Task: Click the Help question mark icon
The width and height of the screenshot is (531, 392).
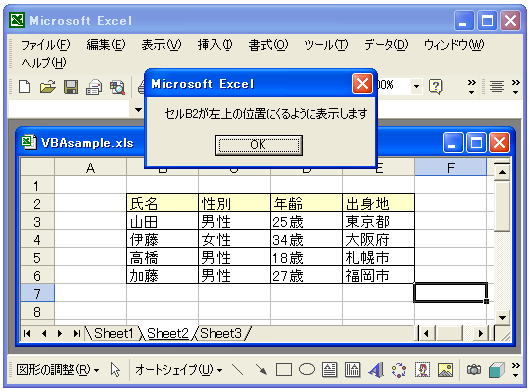Action: 436,86
